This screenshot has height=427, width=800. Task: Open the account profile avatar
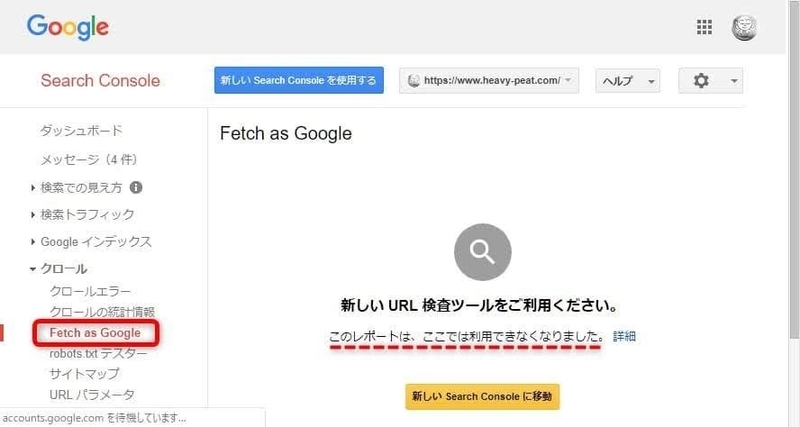(744, 27)
